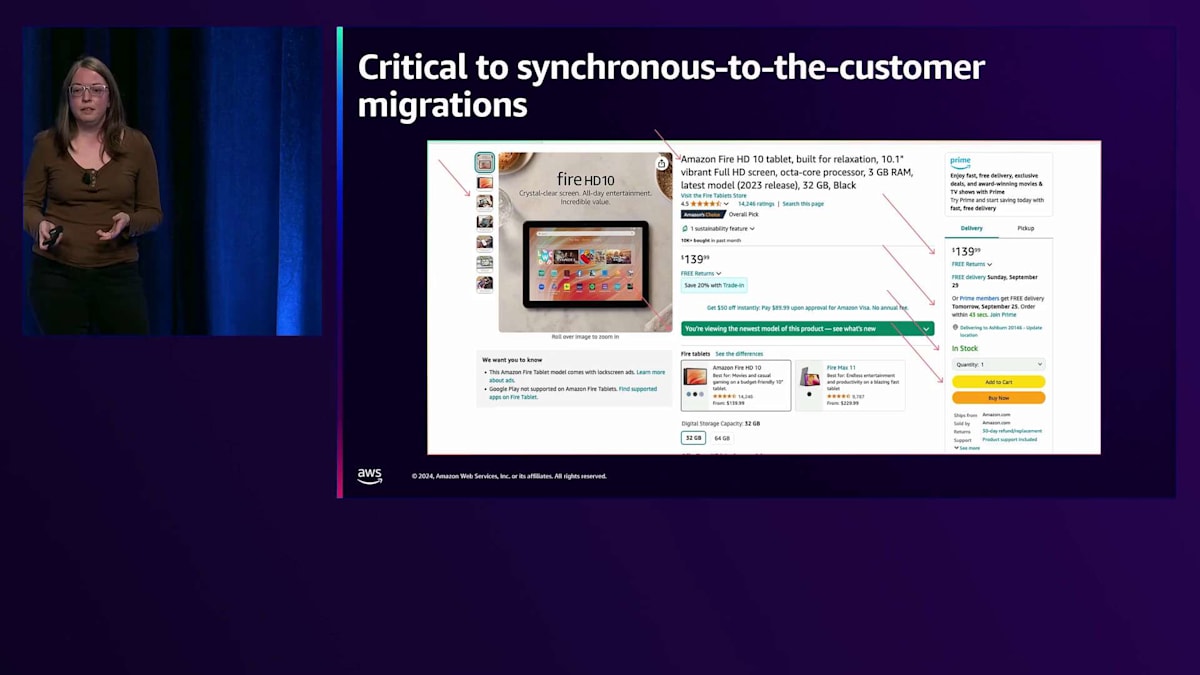1200x675 pixels.
Task: Click the Prime members link
Action: tap(980, 298)
